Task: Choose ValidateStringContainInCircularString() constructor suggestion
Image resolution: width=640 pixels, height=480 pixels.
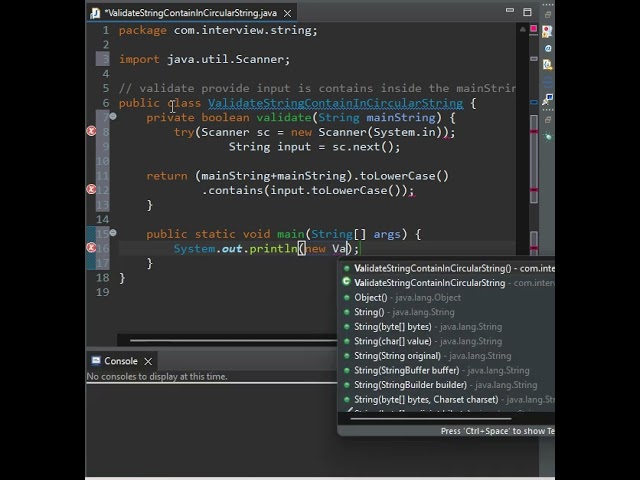Action: tap(448, 268)
